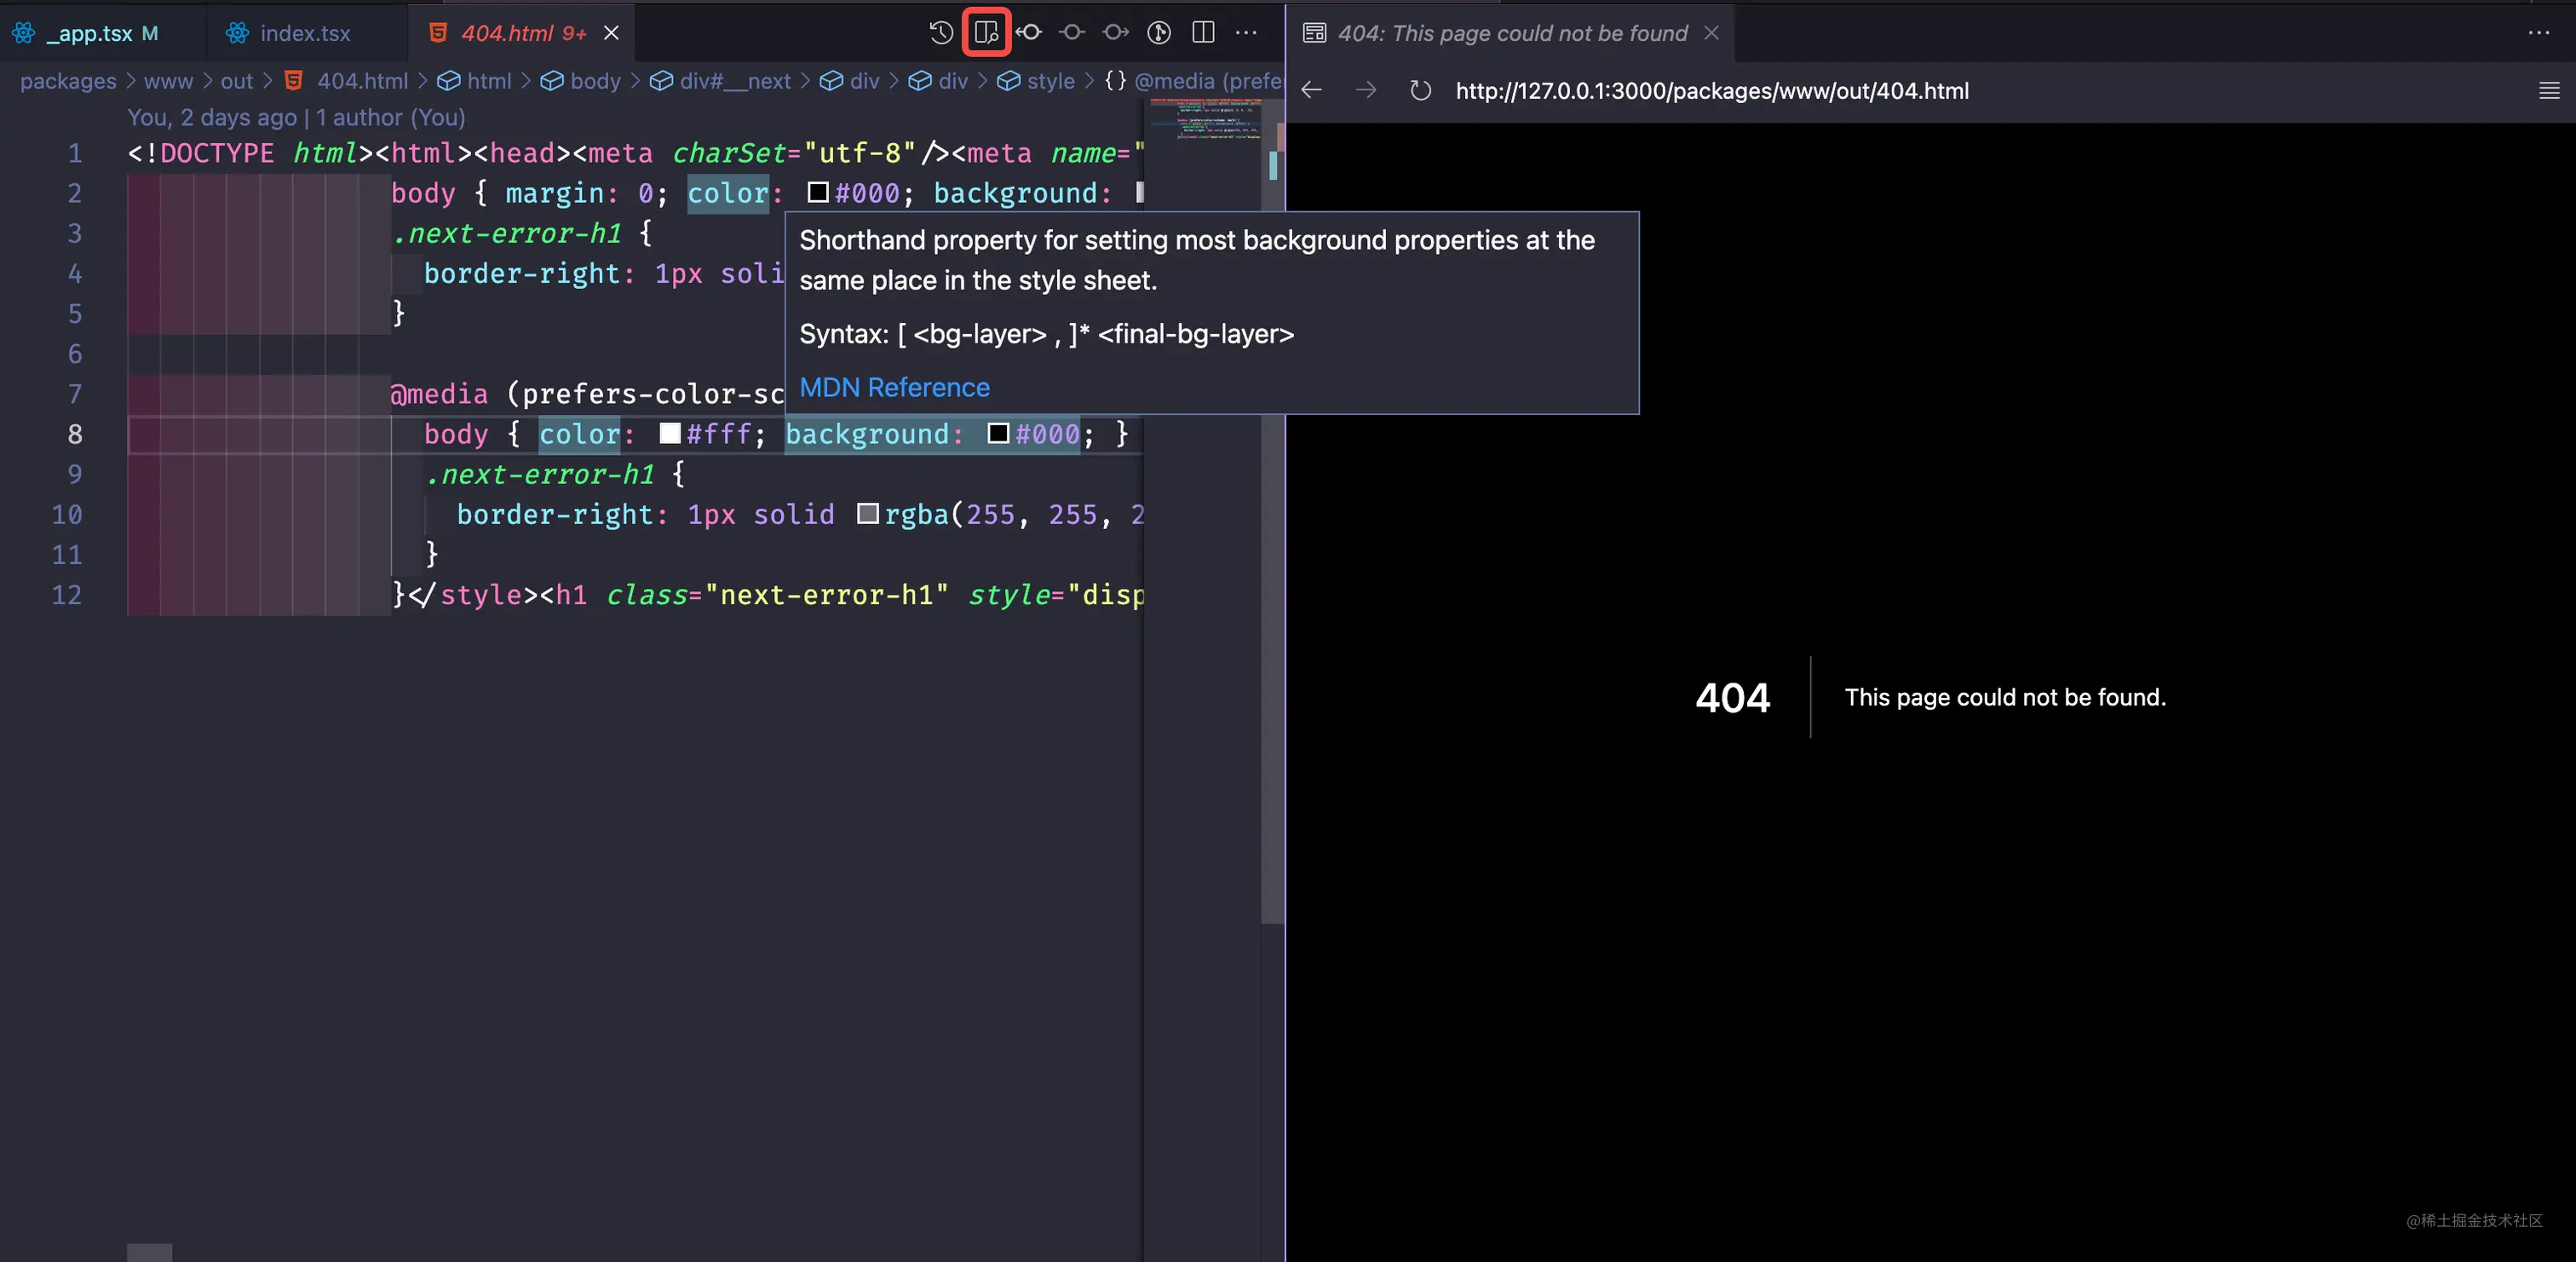Screen dimensions: 2576x1262
Task: Click the forward navigation arrow in browser
Action: pos(1366,90)
